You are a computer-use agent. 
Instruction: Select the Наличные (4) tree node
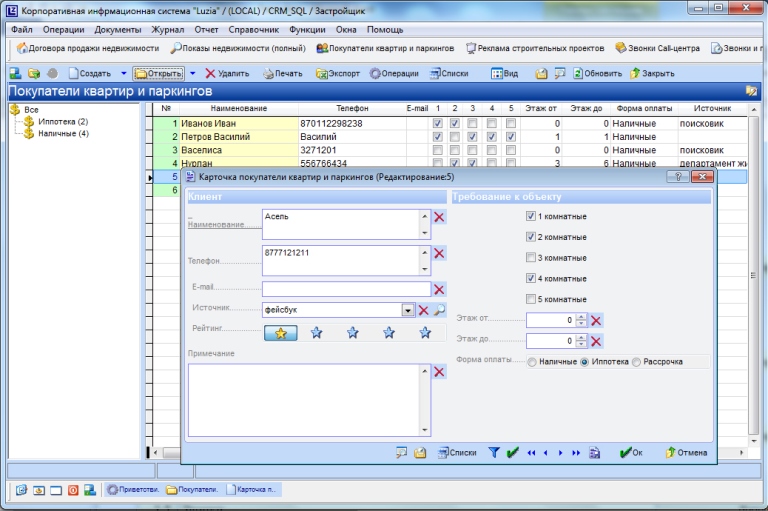click(x=64, y=133)
